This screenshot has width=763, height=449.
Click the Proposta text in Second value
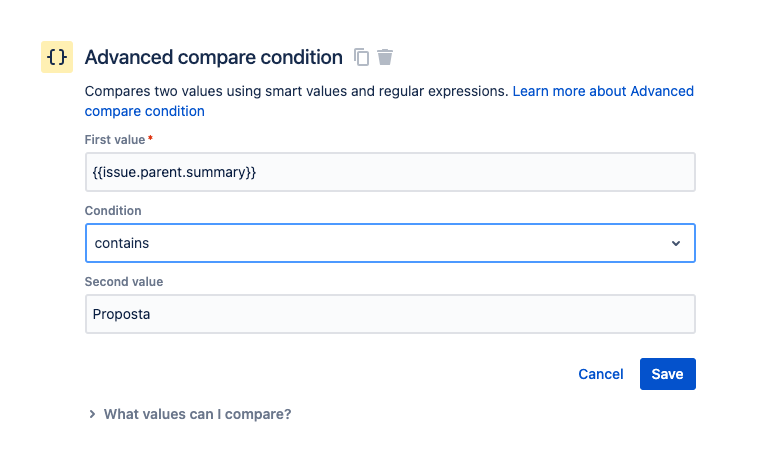click(x=121, y=314)
